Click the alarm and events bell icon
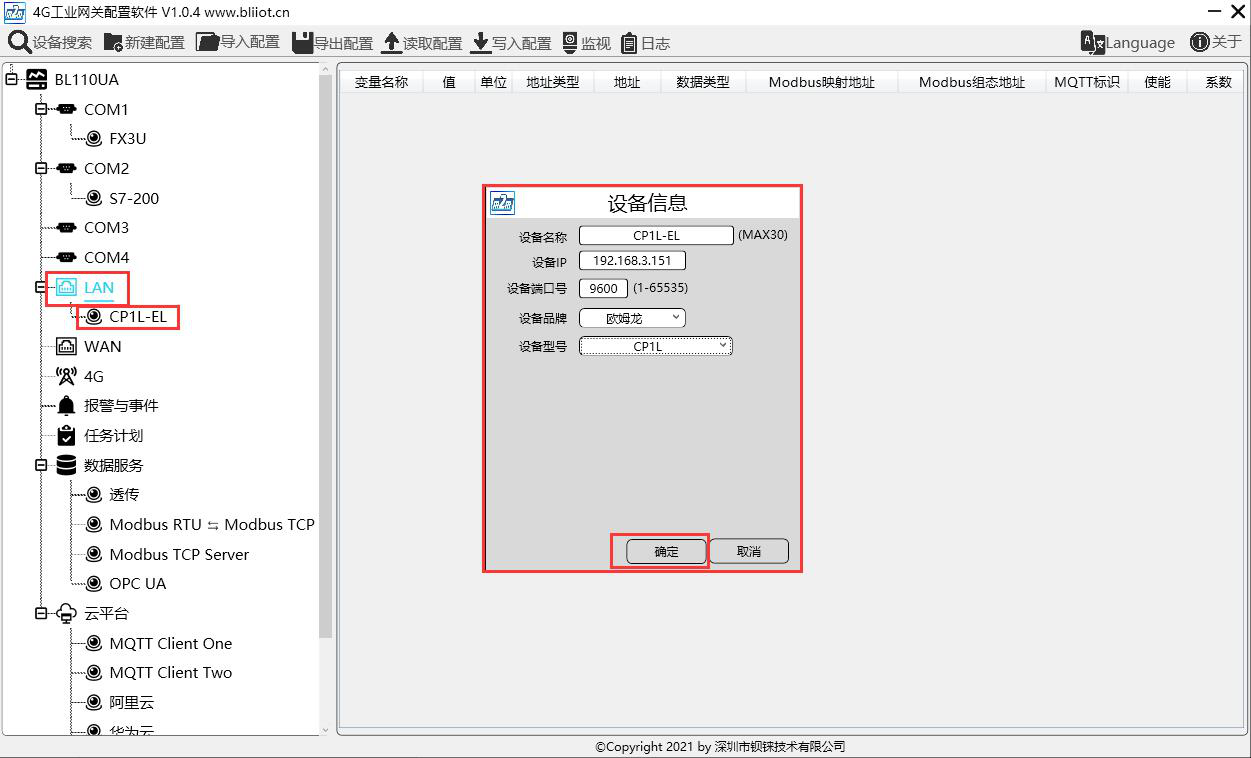This screenshot has width=1251, height=758. click(x=66, y=406)
